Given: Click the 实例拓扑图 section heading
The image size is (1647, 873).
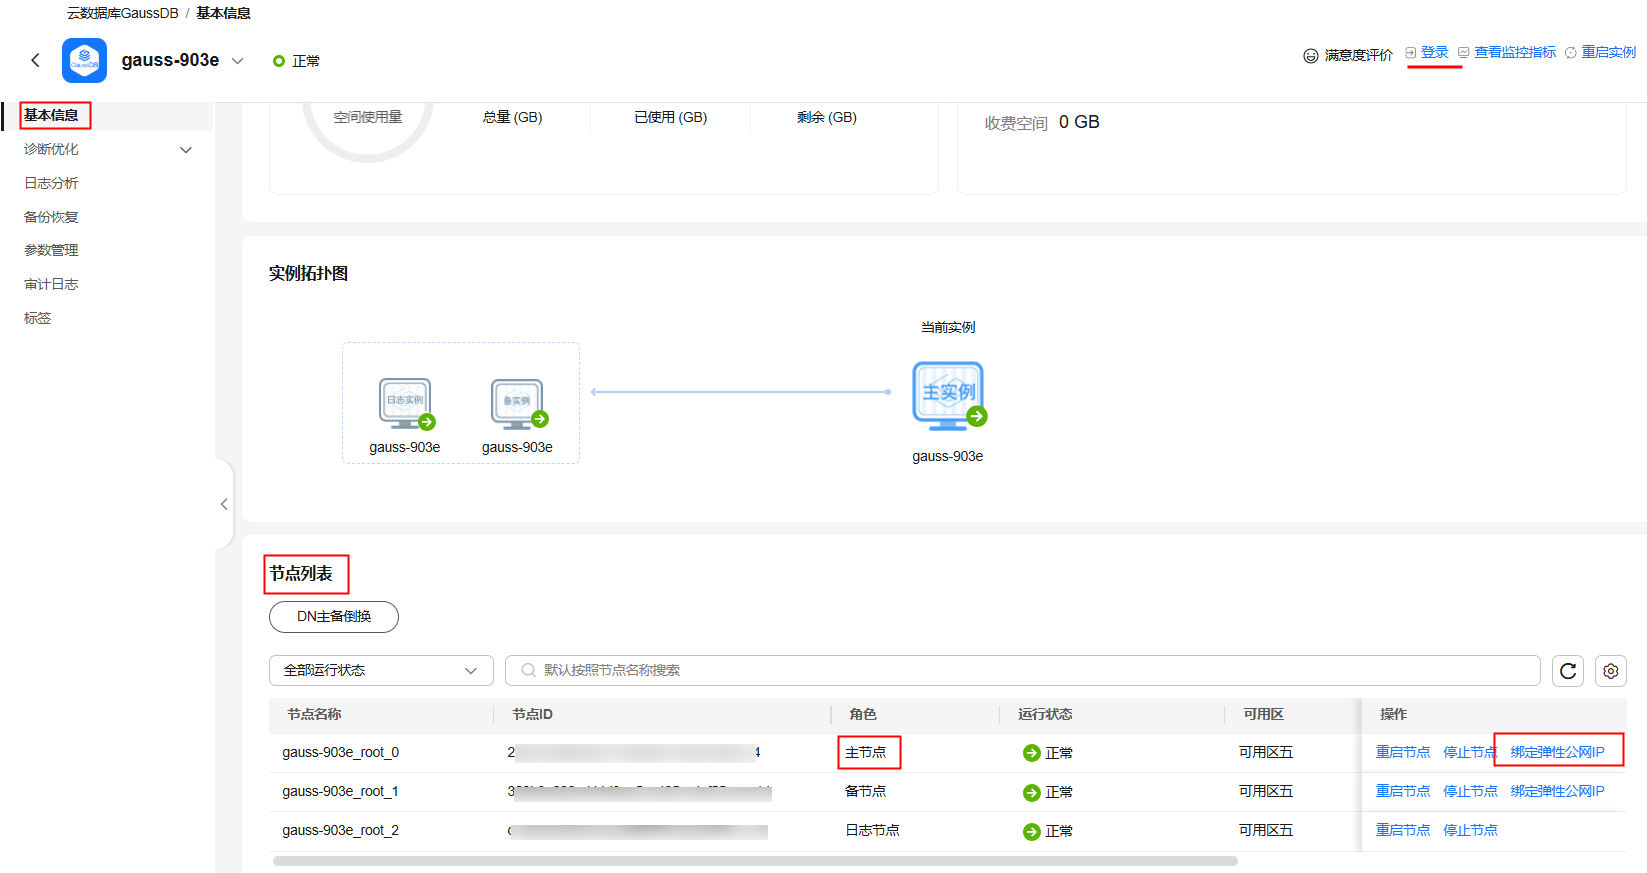Looking at the screenshot, I should [x=308, y=274].
